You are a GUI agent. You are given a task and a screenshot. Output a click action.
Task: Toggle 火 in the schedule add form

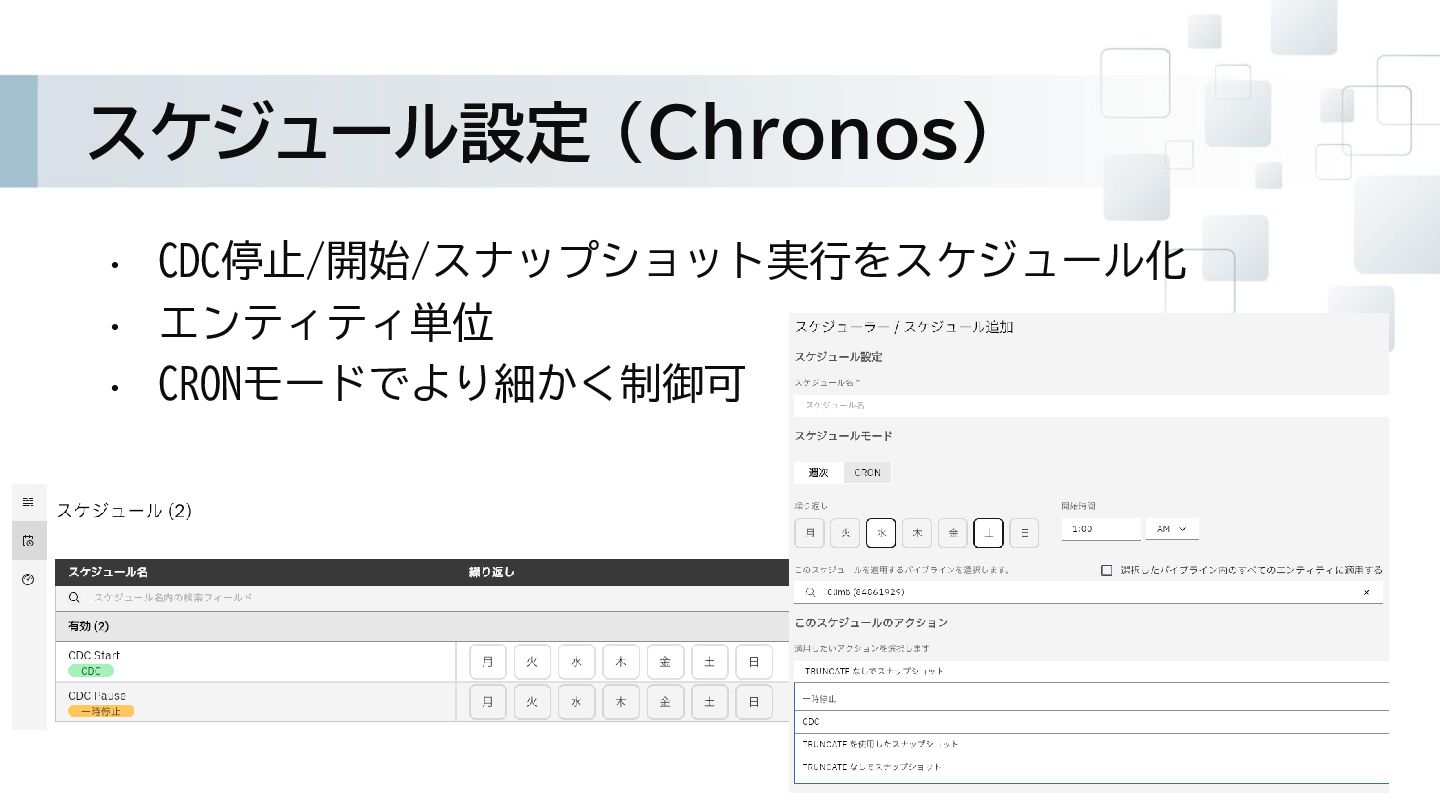[845, 533]
